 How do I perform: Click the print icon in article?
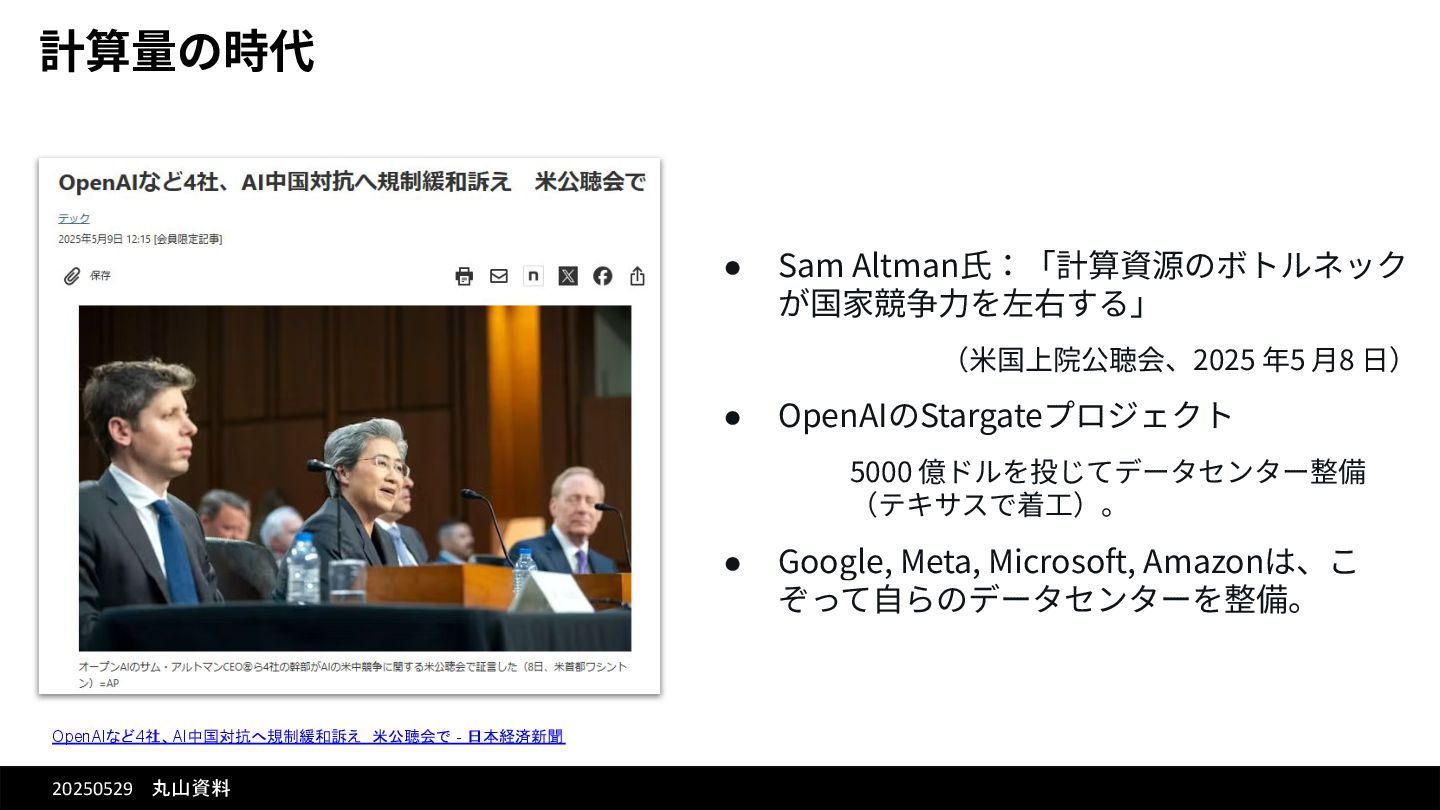click(464, 276)
